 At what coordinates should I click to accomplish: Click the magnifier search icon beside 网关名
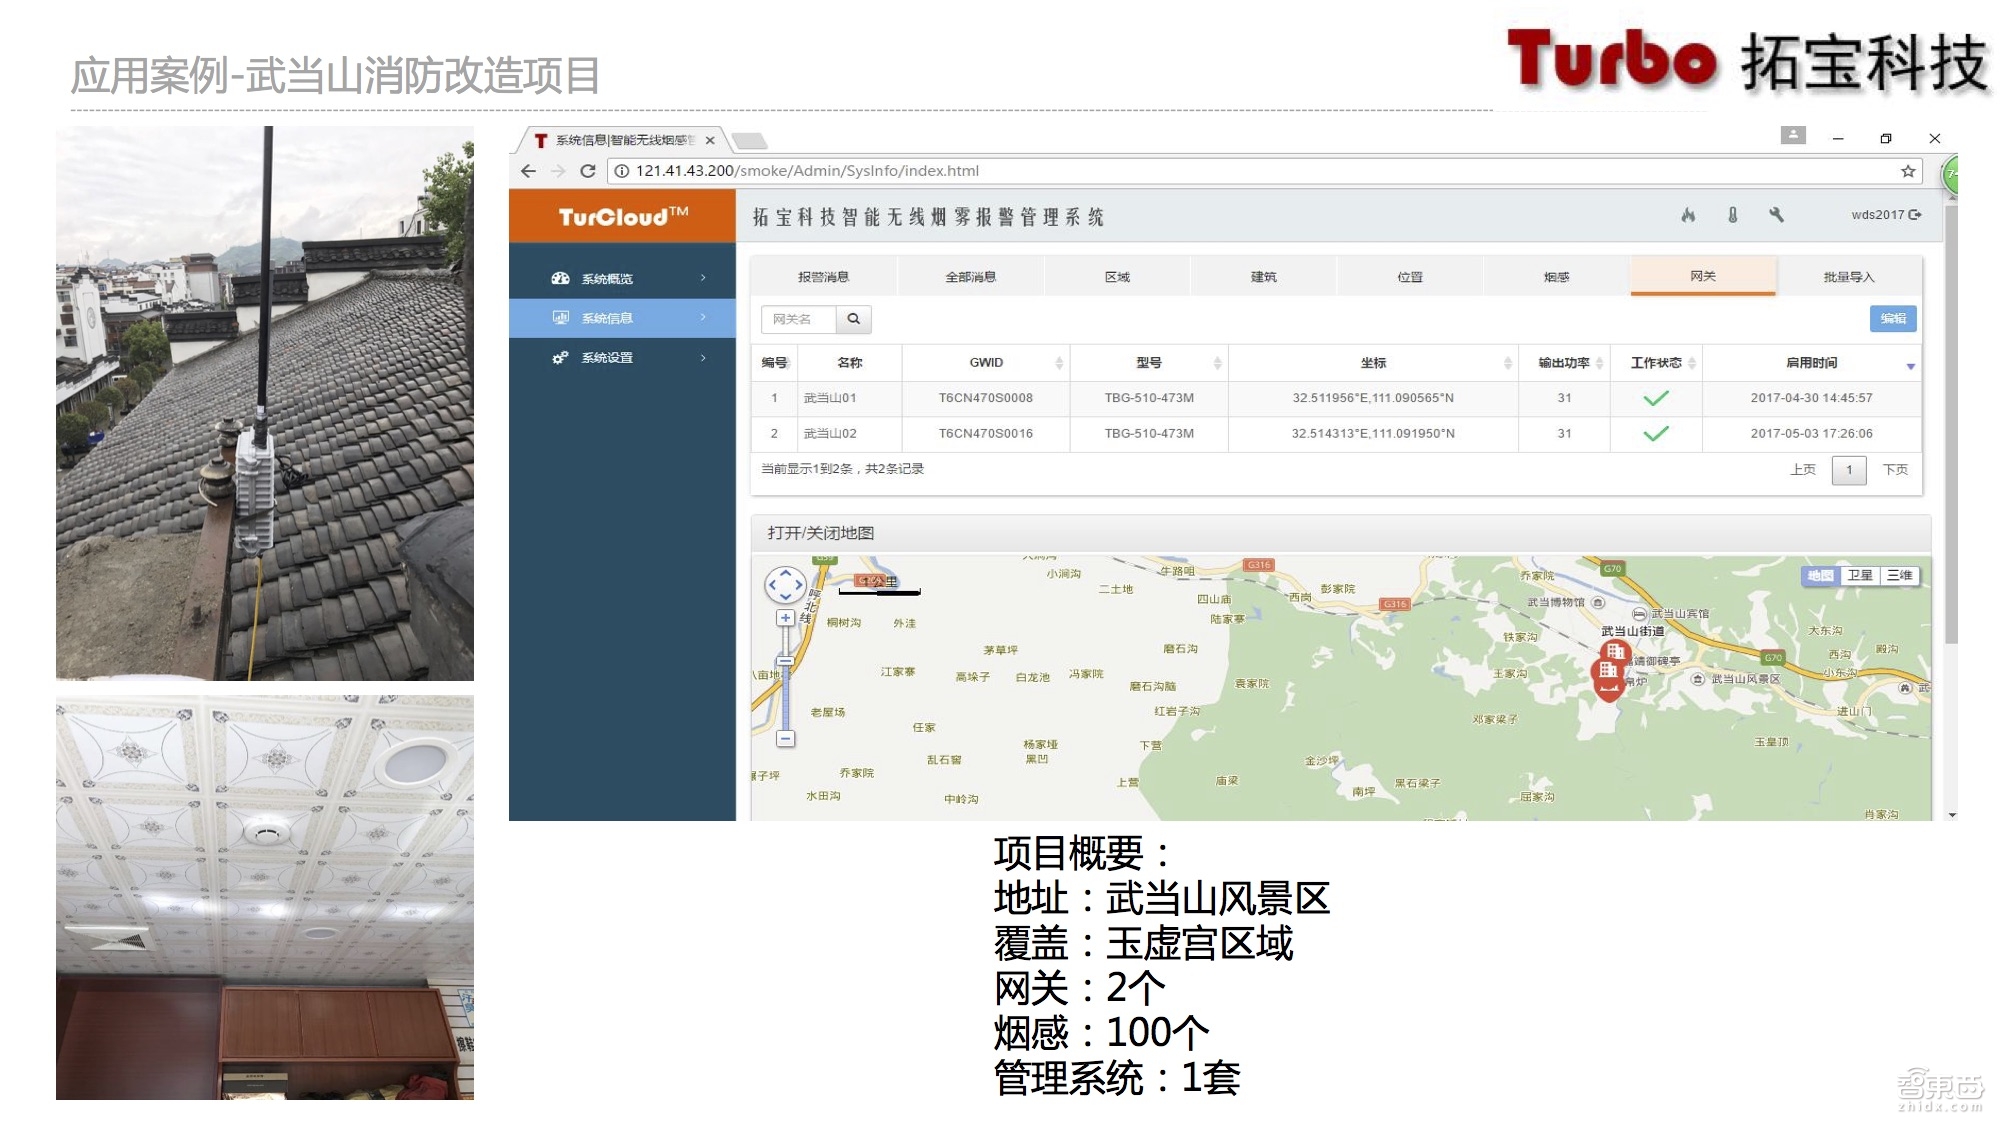[855, 319]
